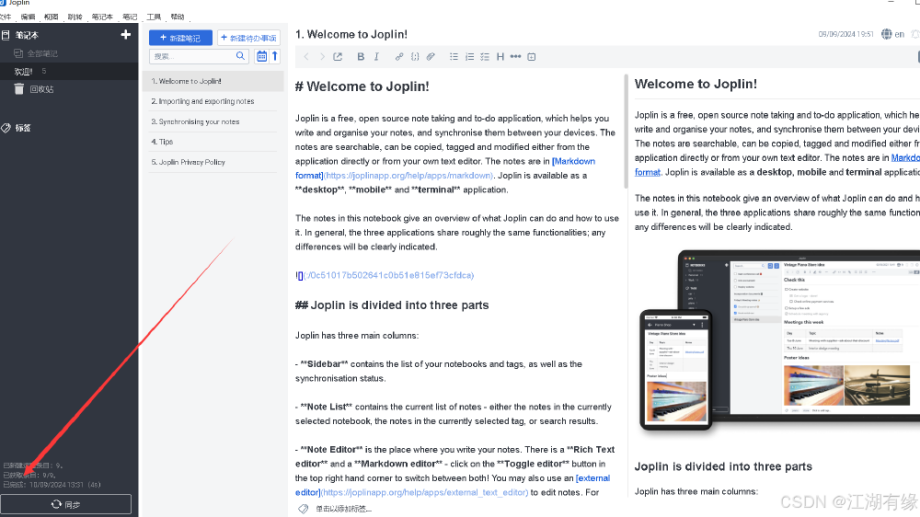The width and height of the screenshot is (920, 517).
Task: Go back in note history
Action: click(306, 57)
